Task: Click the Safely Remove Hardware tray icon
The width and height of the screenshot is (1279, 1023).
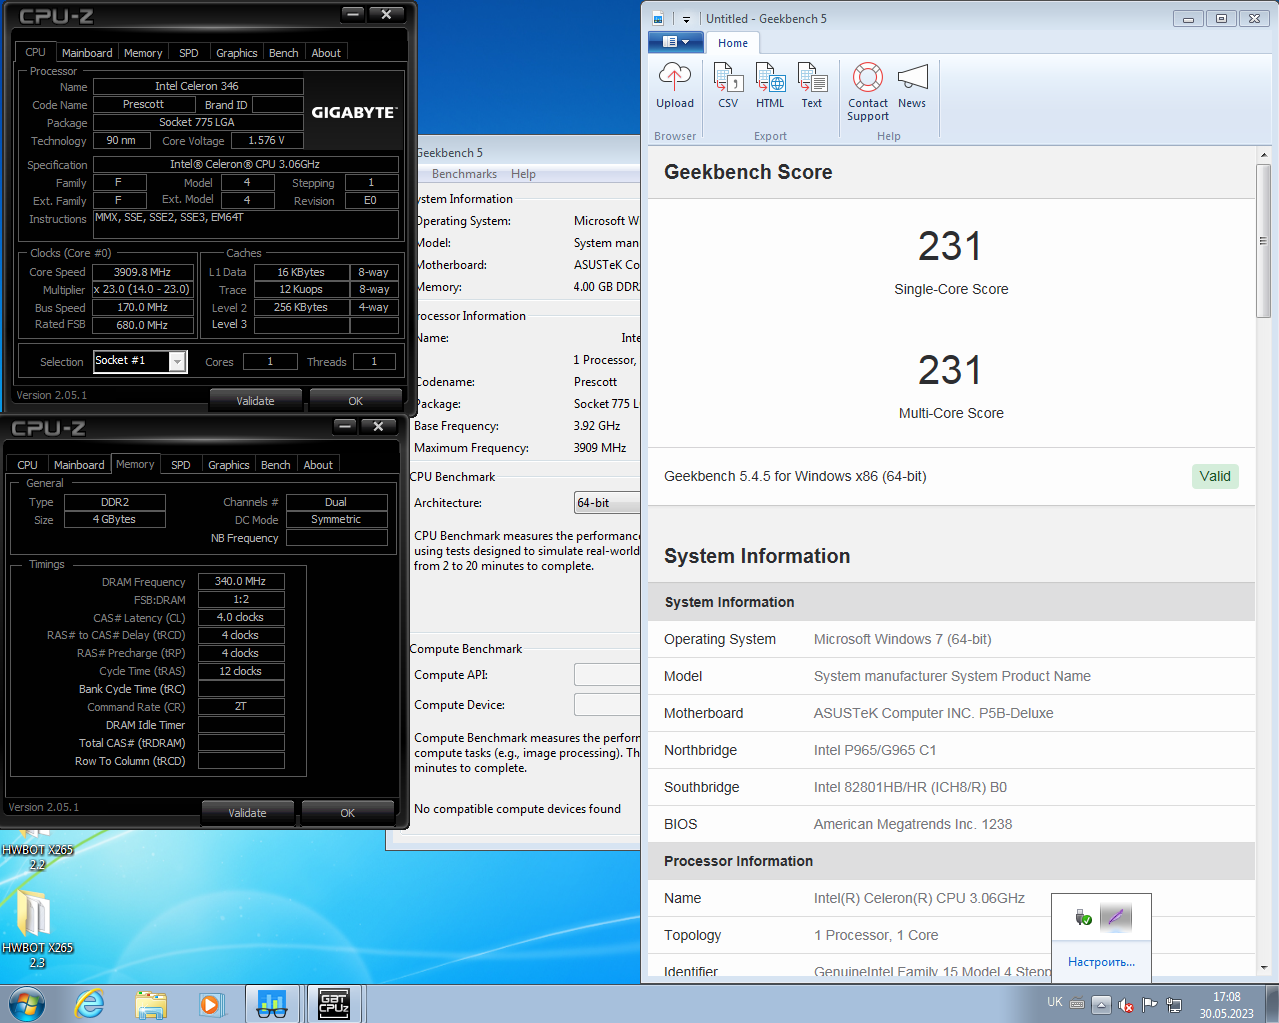Action: point(1083,917)
